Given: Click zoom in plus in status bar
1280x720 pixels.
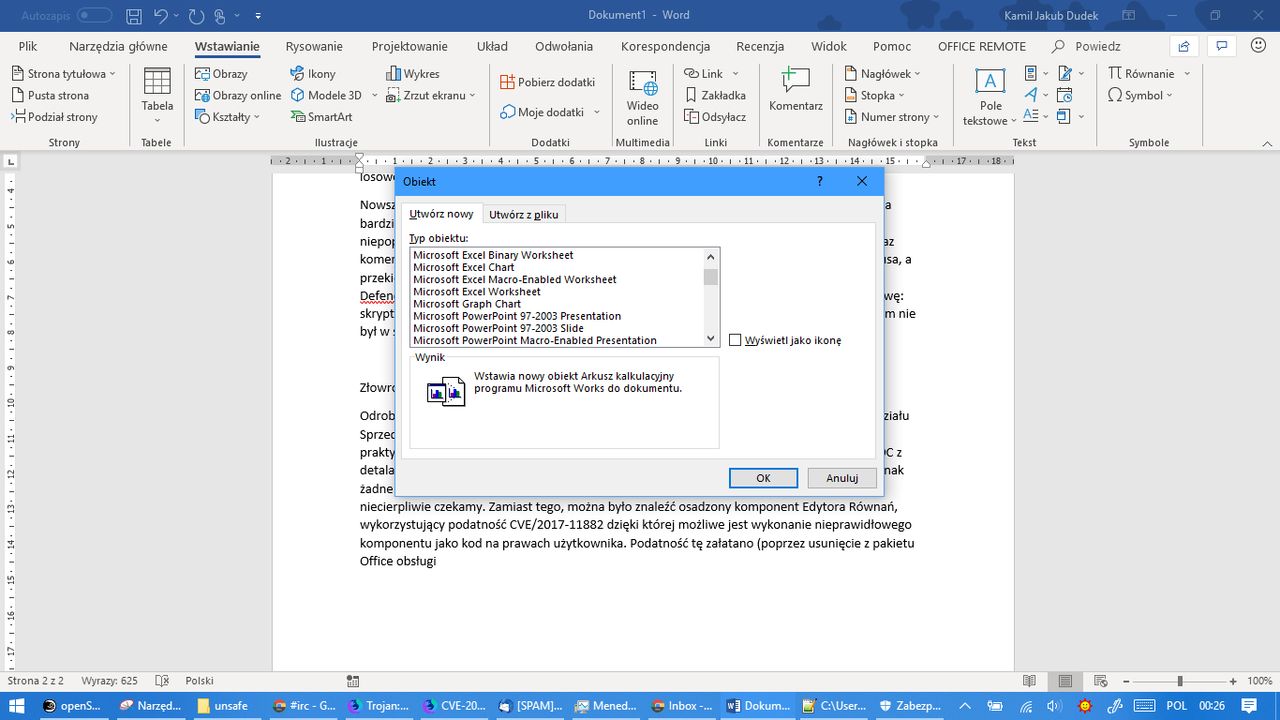Looking at the screenshot, I should coord(1233,680).
